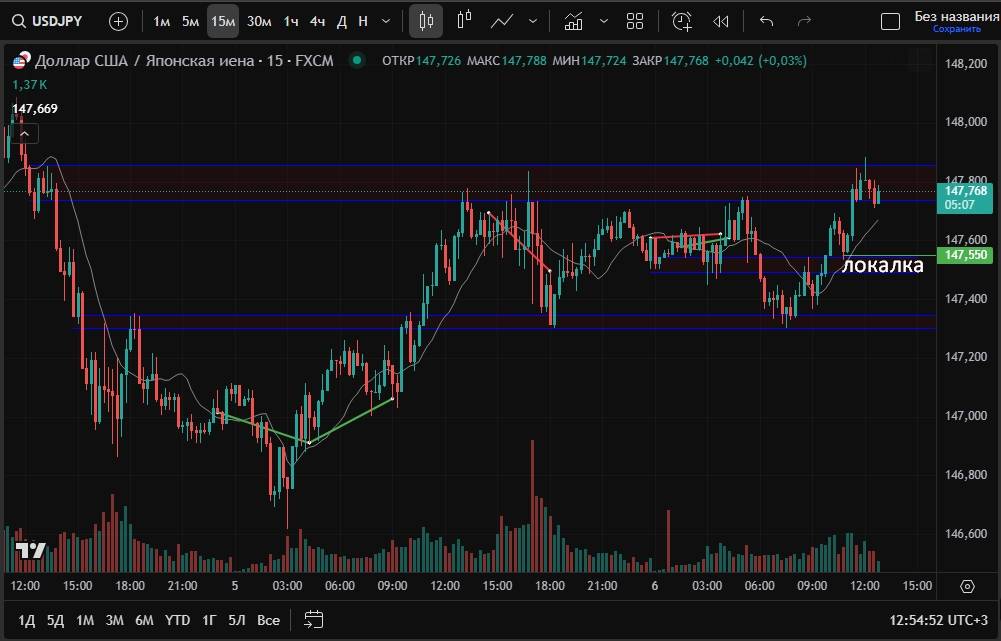Image resolution: width=1001 pixels, height=641 pixels.
Task: Expand the timeframe list chevron after Н
Action: [x=386, y=21]
